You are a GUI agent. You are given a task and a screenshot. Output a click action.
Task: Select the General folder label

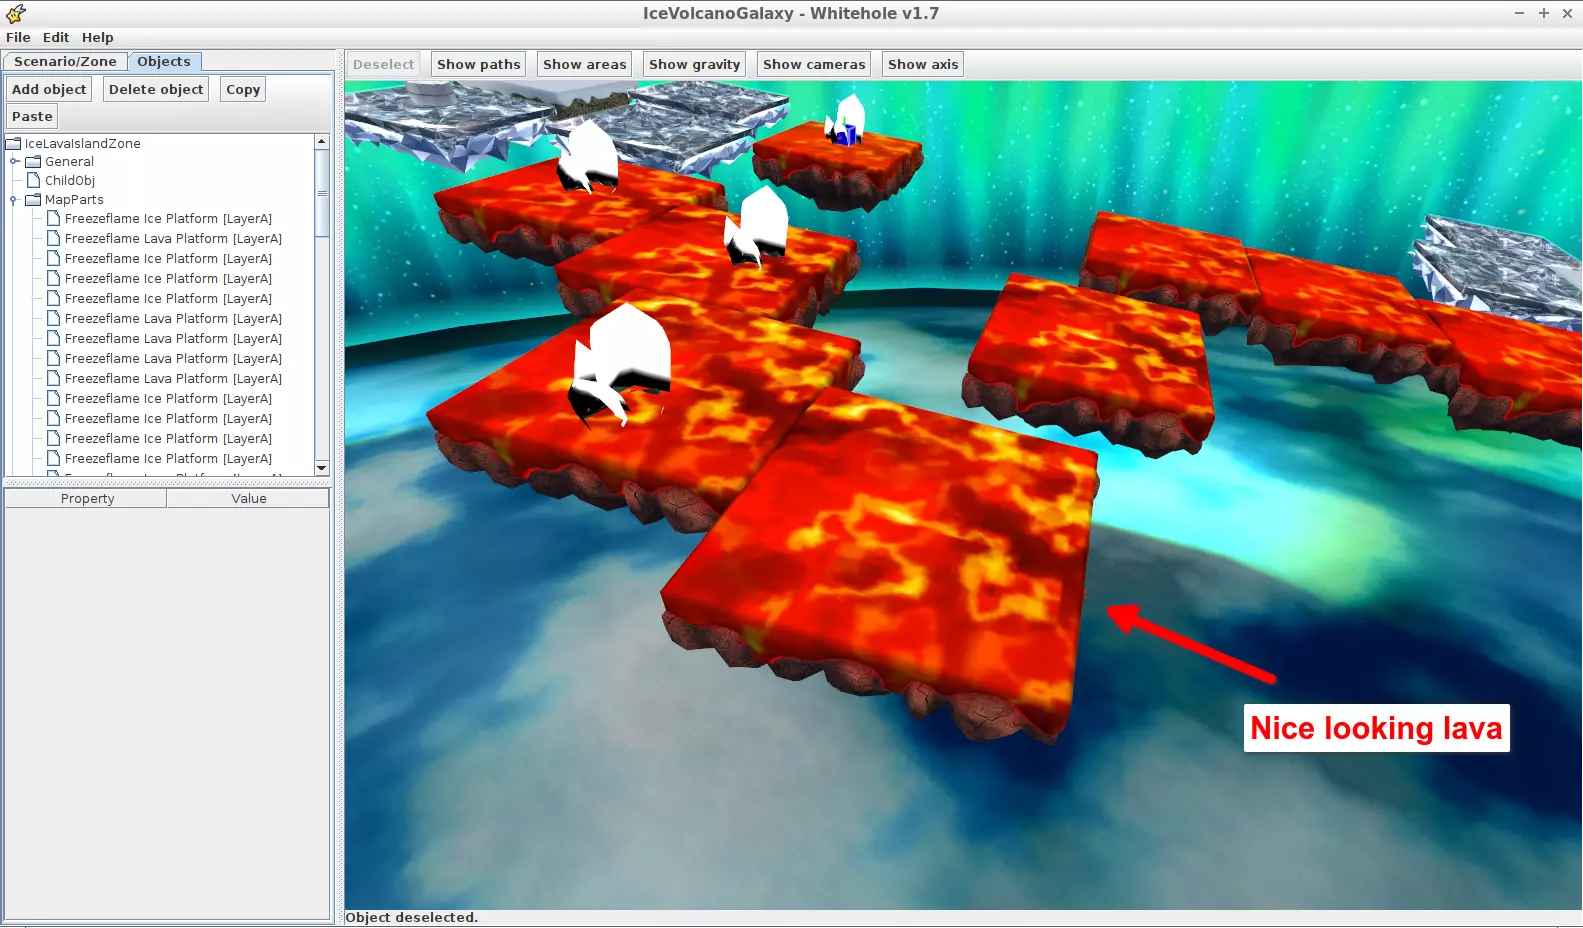(69, 161)
